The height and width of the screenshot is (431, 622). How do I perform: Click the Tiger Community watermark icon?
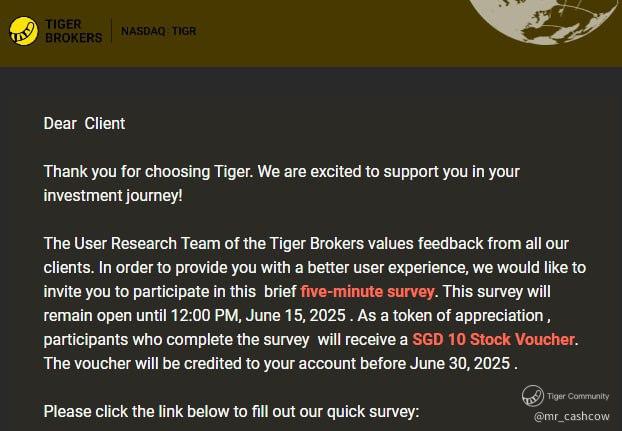pyautogui.click(x=533, y=395)
